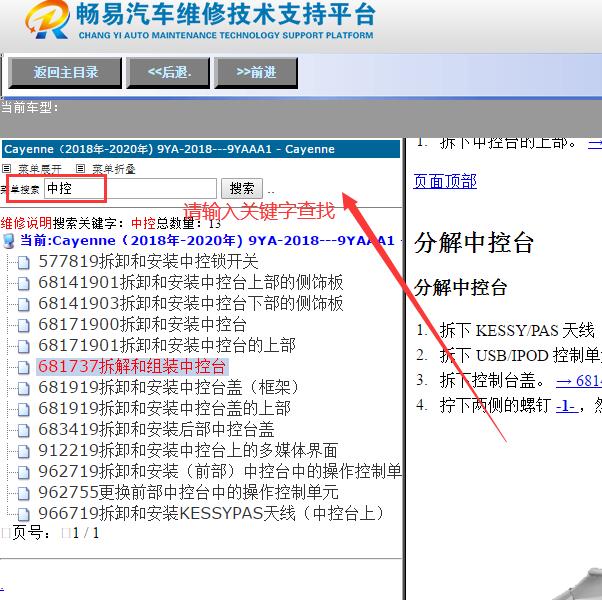Click the 页号 1 / 1 indicator
The width and height of the screenshot is (602, 600).
pos(50,533)
